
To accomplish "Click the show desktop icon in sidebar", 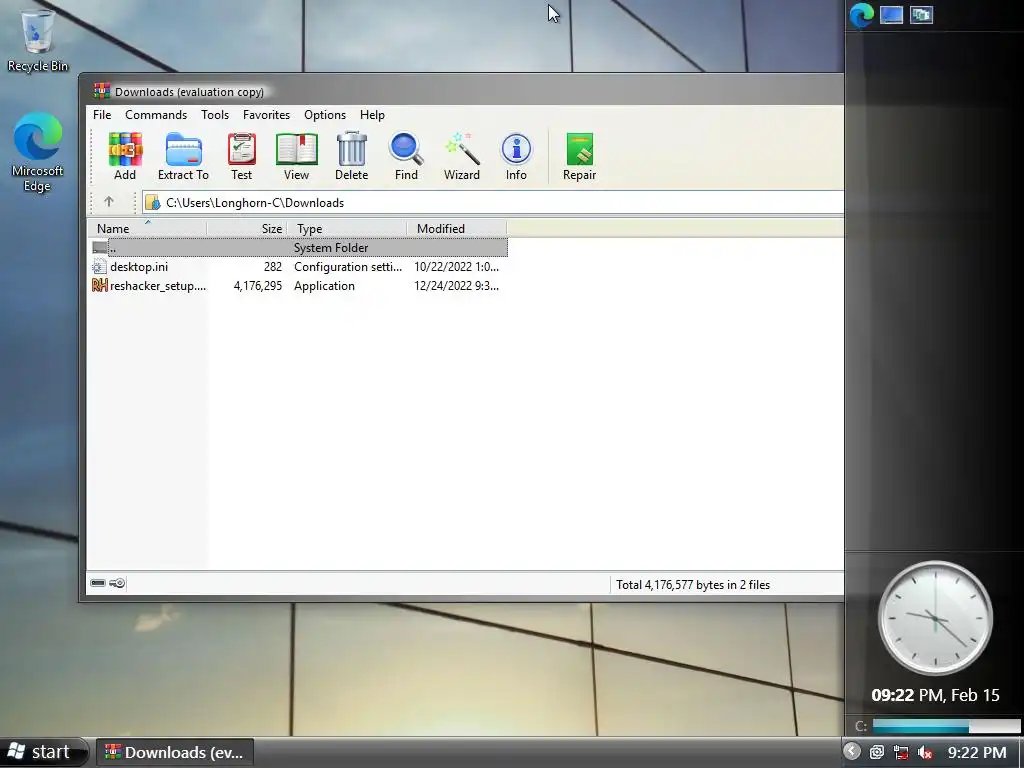I will [x=891, y=15].
